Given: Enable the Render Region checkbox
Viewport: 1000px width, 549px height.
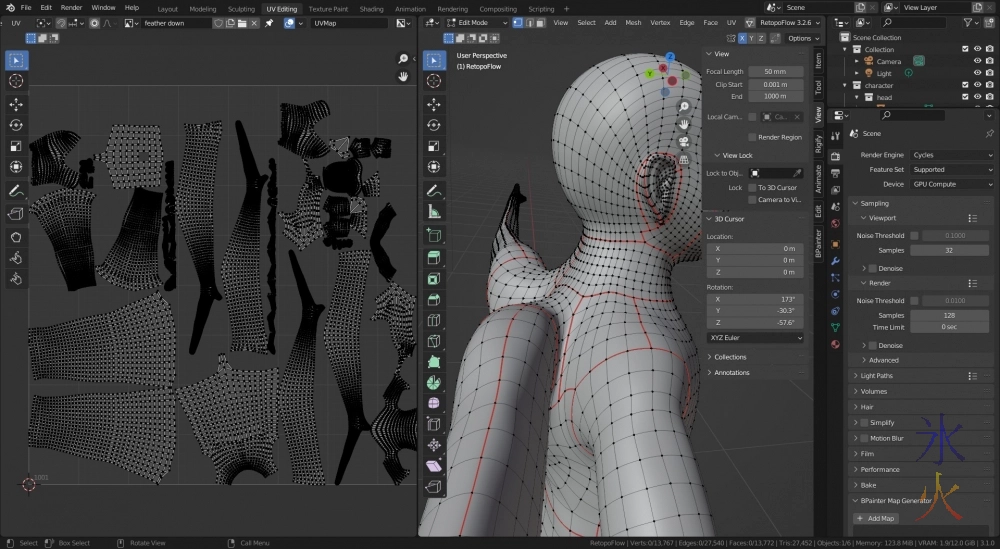Looking at the screenshot, I should click(753, 137).
